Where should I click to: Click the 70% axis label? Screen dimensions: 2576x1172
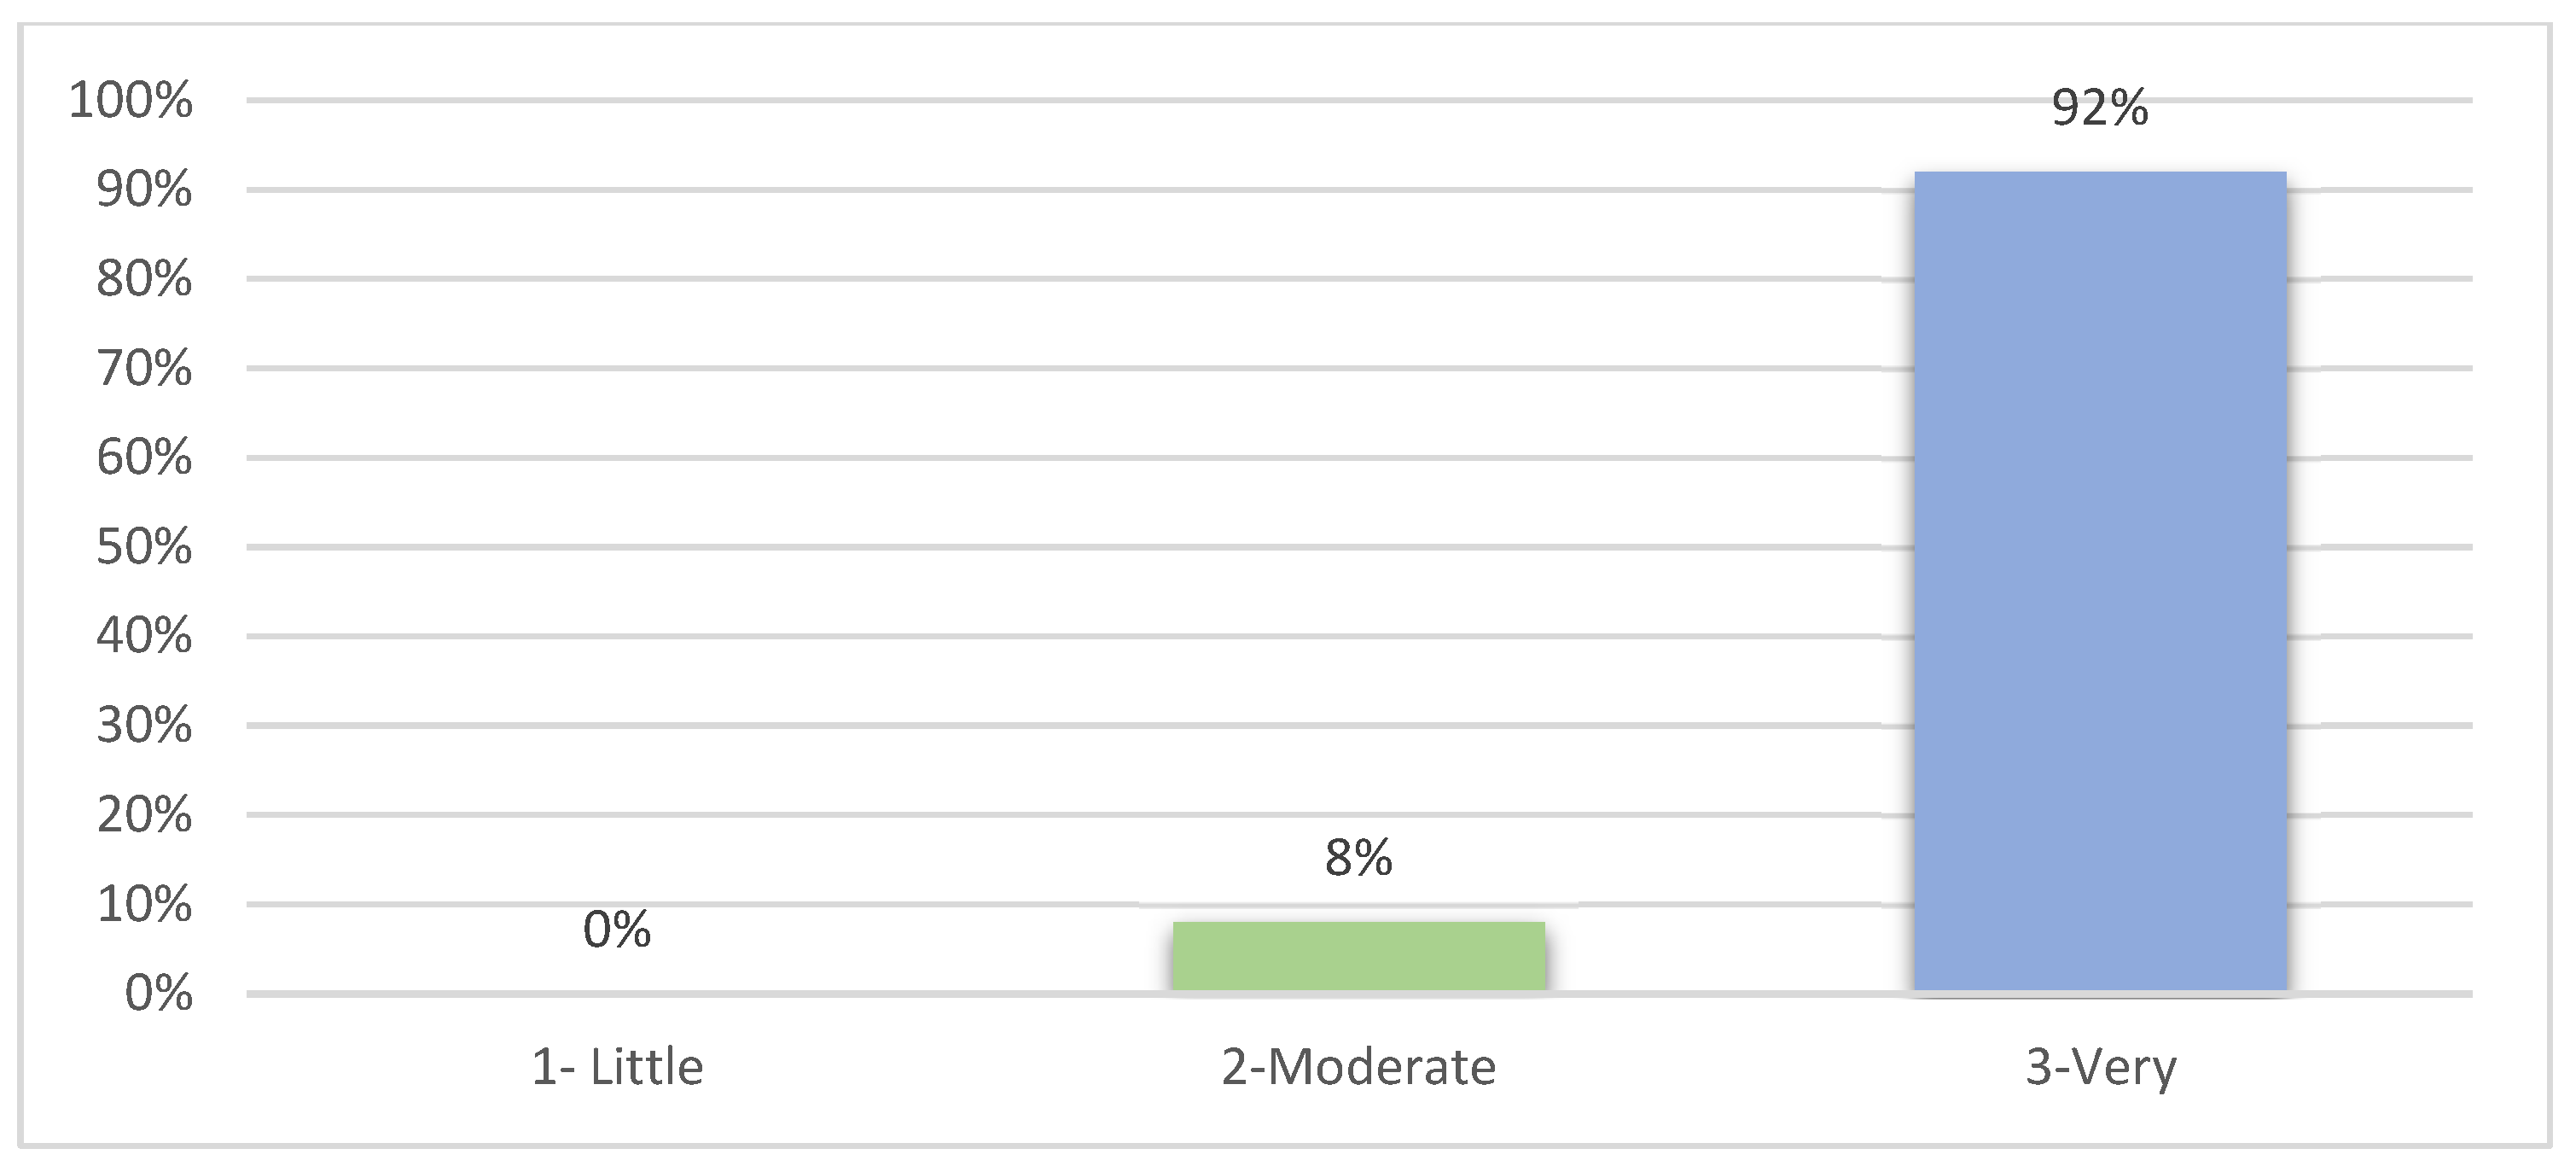point(144,368)
